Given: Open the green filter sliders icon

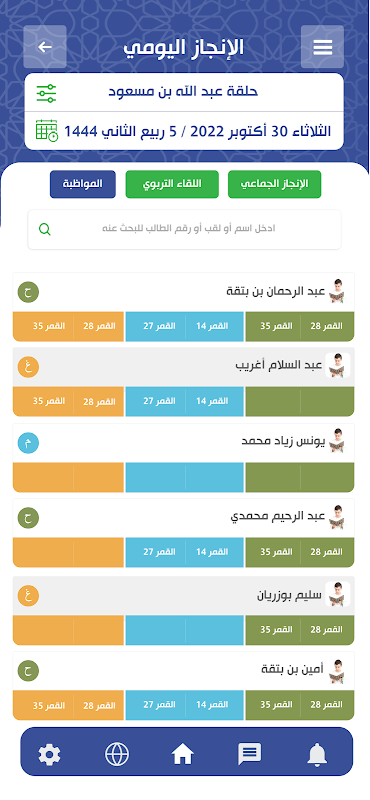Looking at the screenshot, I should click(x=46, y=92).
